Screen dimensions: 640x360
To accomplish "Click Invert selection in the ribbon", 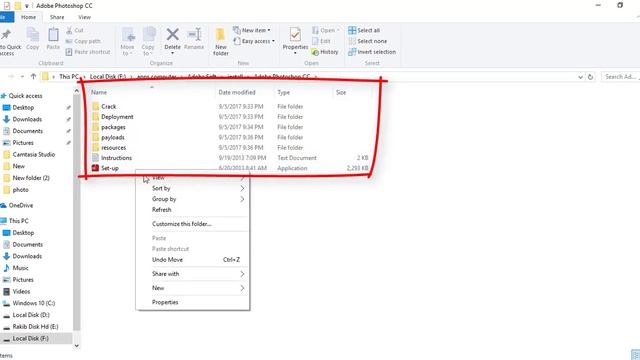I will (372, 52).
